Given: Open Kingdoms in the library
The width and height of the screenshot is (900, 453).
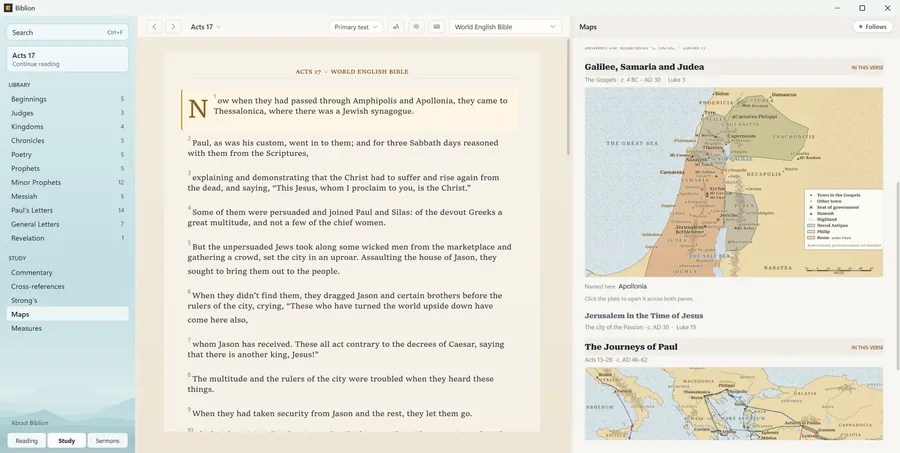Looking at the screenshot, I should pyautogui.click(x=67, y=127).
